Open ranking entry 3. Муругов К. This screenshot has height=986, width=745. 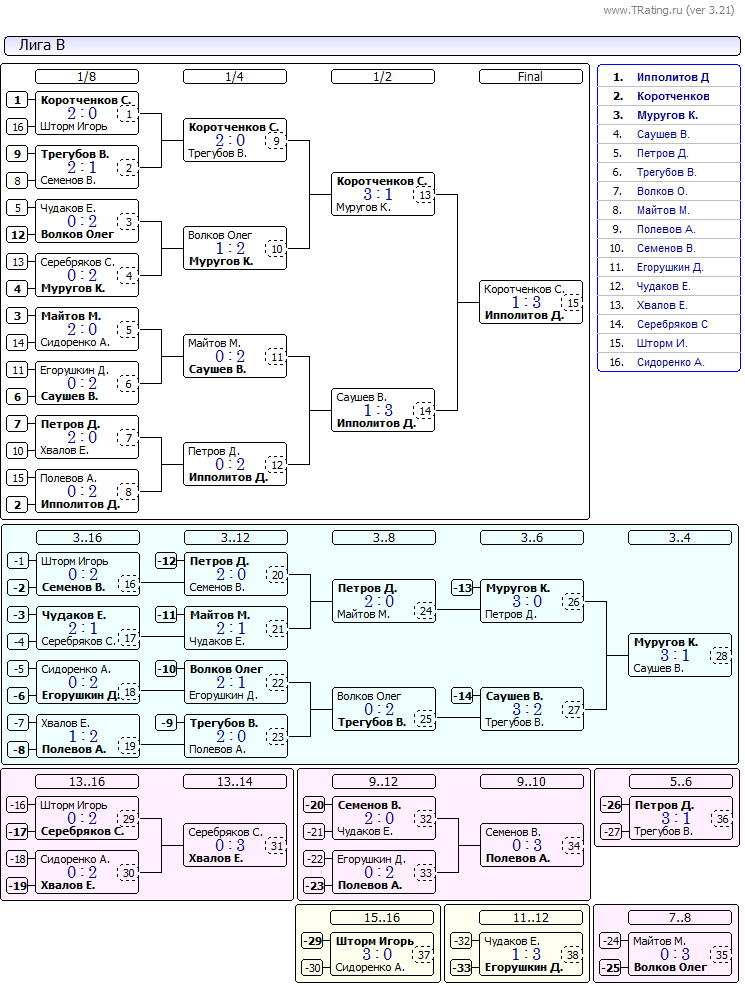tap(668, 115)
